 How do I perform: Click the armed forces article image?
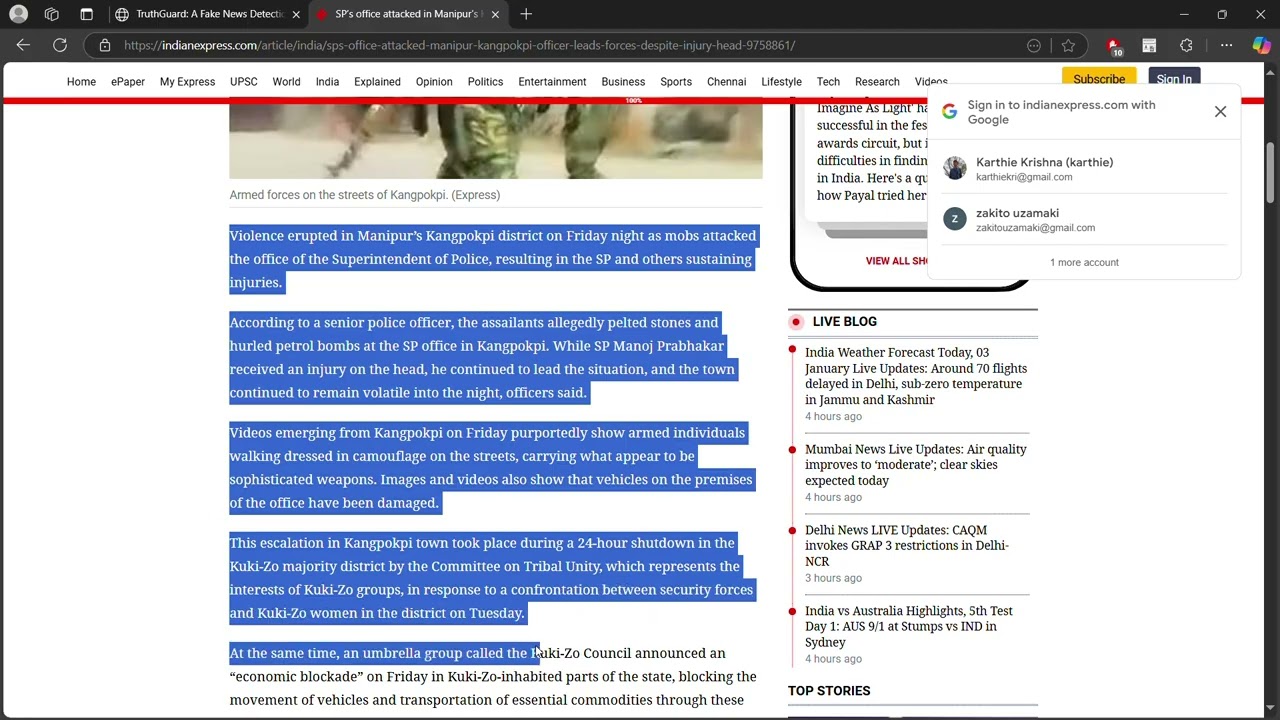[x=496, y=140]
